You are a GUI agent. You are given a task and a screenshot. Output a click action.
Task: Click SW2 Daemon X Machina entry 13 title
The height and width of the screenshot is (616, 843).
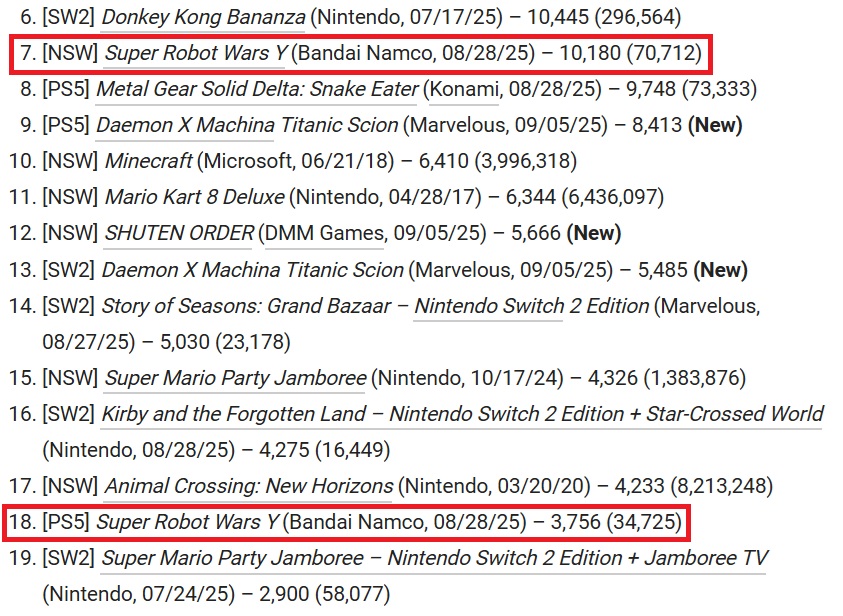tap(252, 270)
